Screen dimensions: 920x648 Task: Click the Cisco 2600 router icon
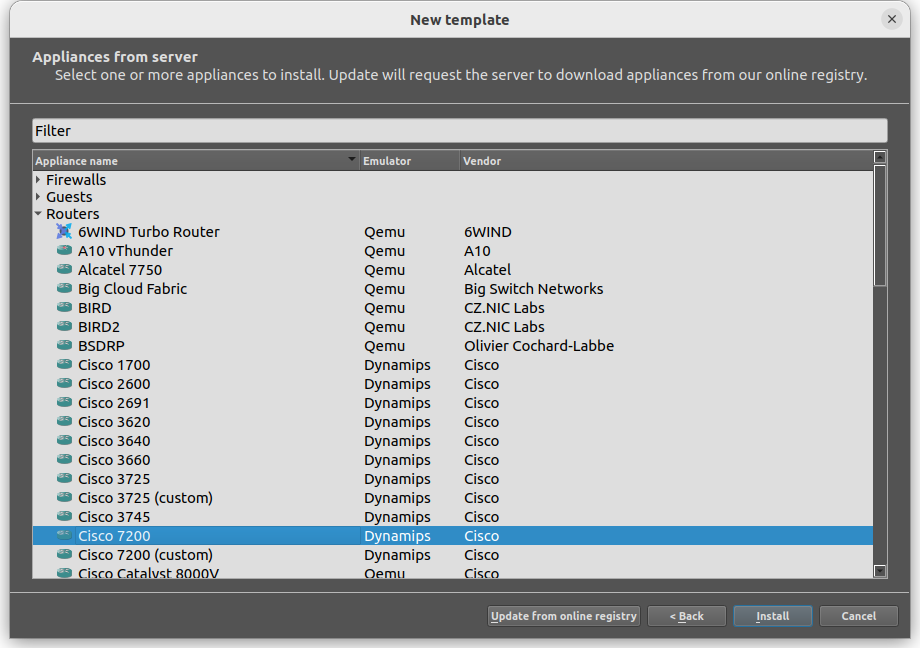pyautogui.click(x=64, y=383)
